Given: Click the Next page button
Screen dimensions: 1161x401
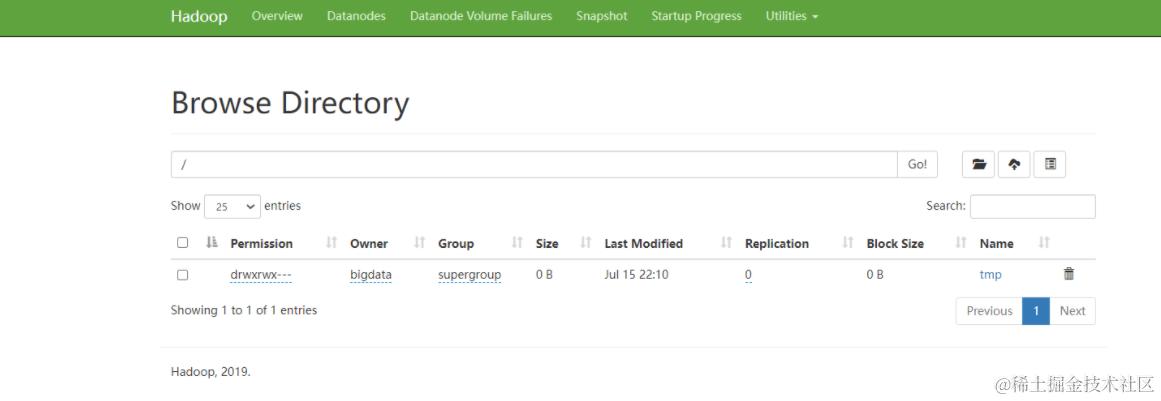Looking at the screenshot, I should tap(1072, 311).
